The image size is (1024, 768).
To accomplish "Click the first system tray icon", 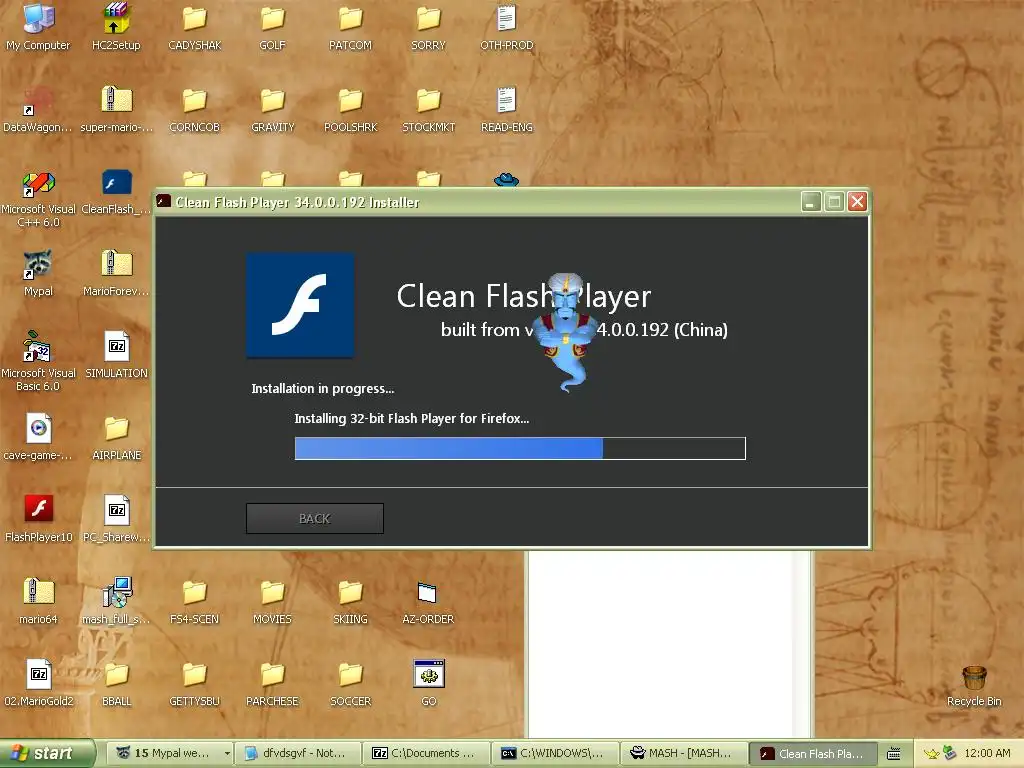I will [931, 754].
